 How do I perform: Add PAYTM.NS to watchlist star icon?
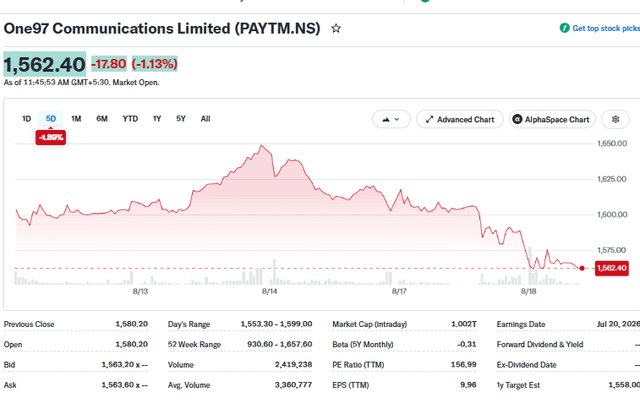pyautogui.click(x=336, y=29)
